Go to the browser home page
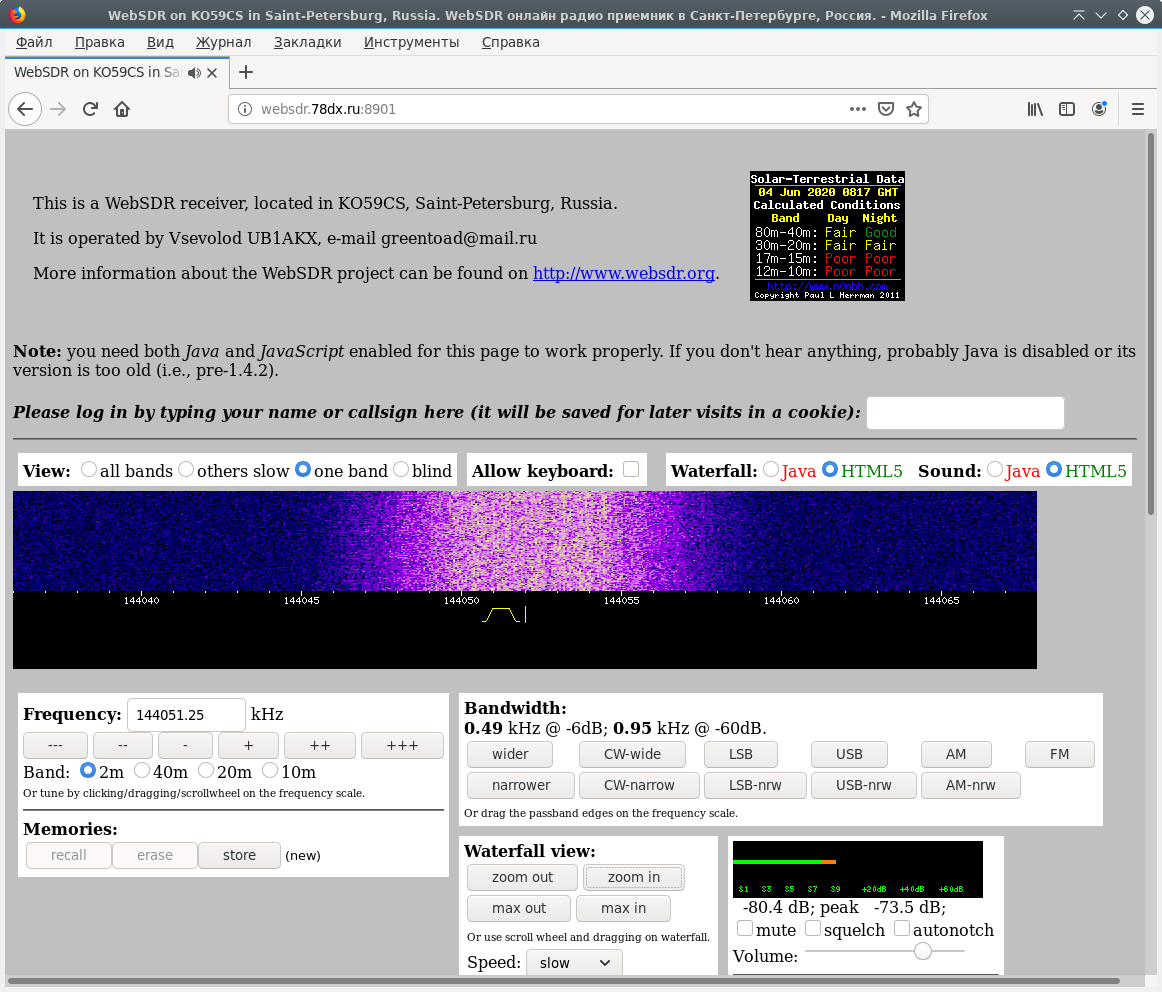The image size is (1162, 992). 122,109
